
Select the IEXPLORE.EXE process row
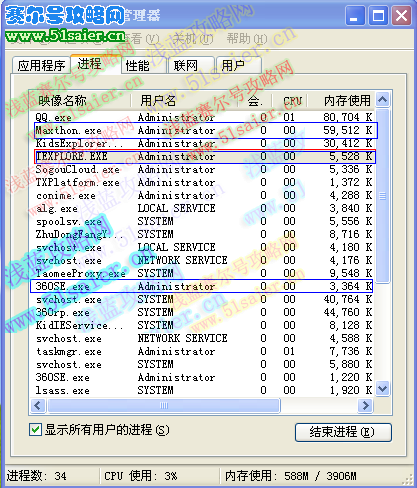point(205,156)
